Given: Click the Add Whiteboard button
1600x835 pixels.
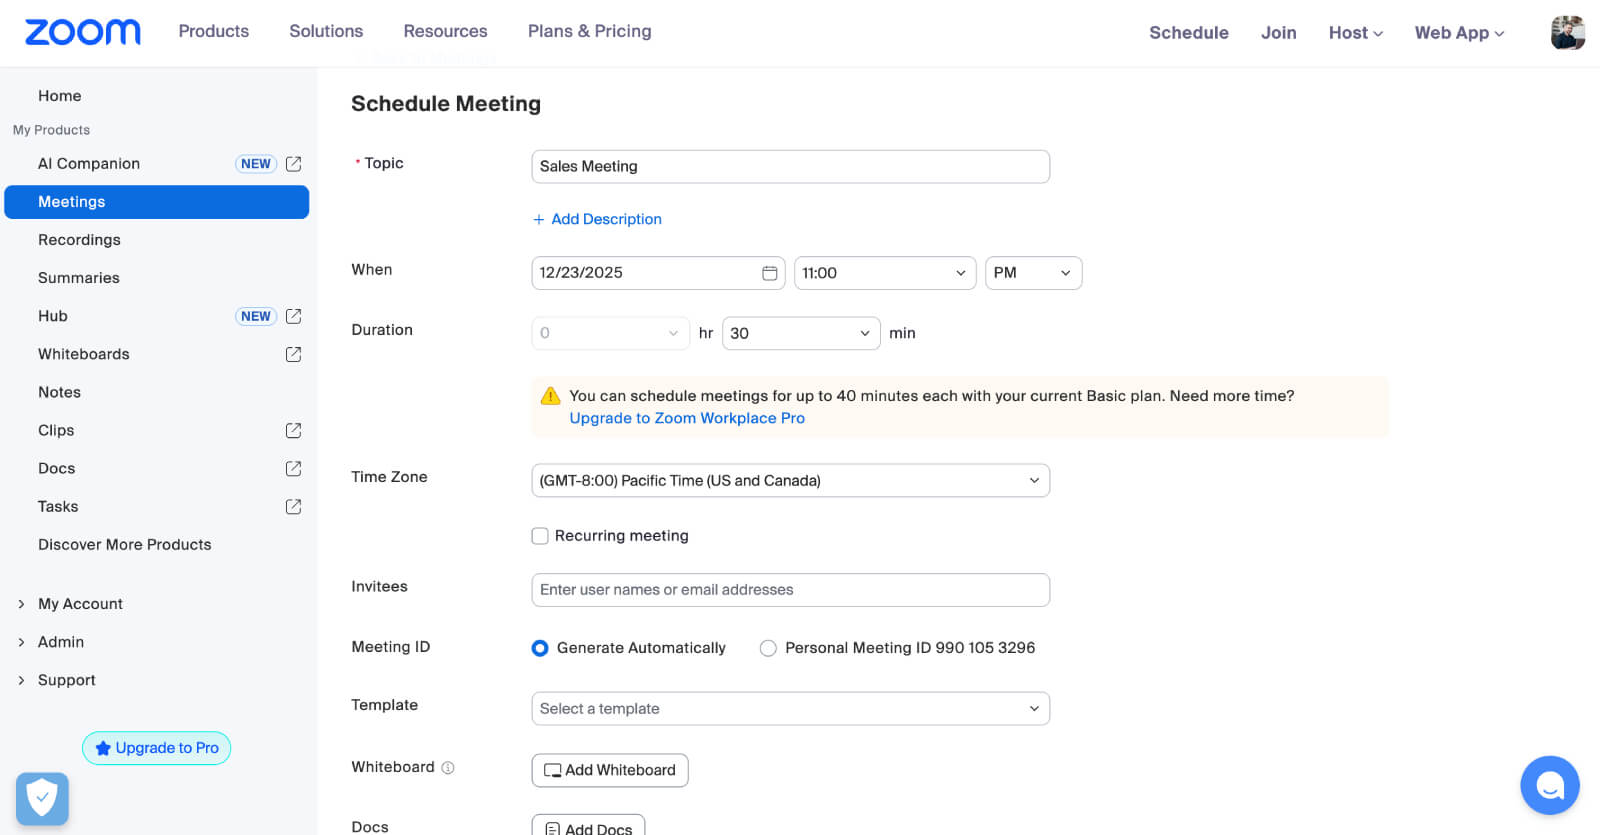Looking at the screenshot, I should pyautogui.click(x=609, y=770).
